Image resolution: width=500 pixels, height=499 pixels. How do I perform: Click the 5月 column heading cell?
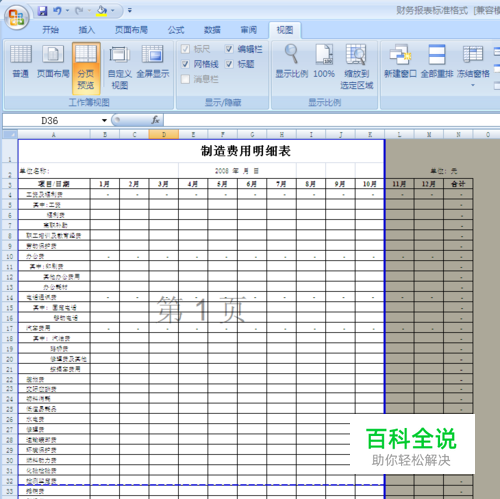click(222, 184)
